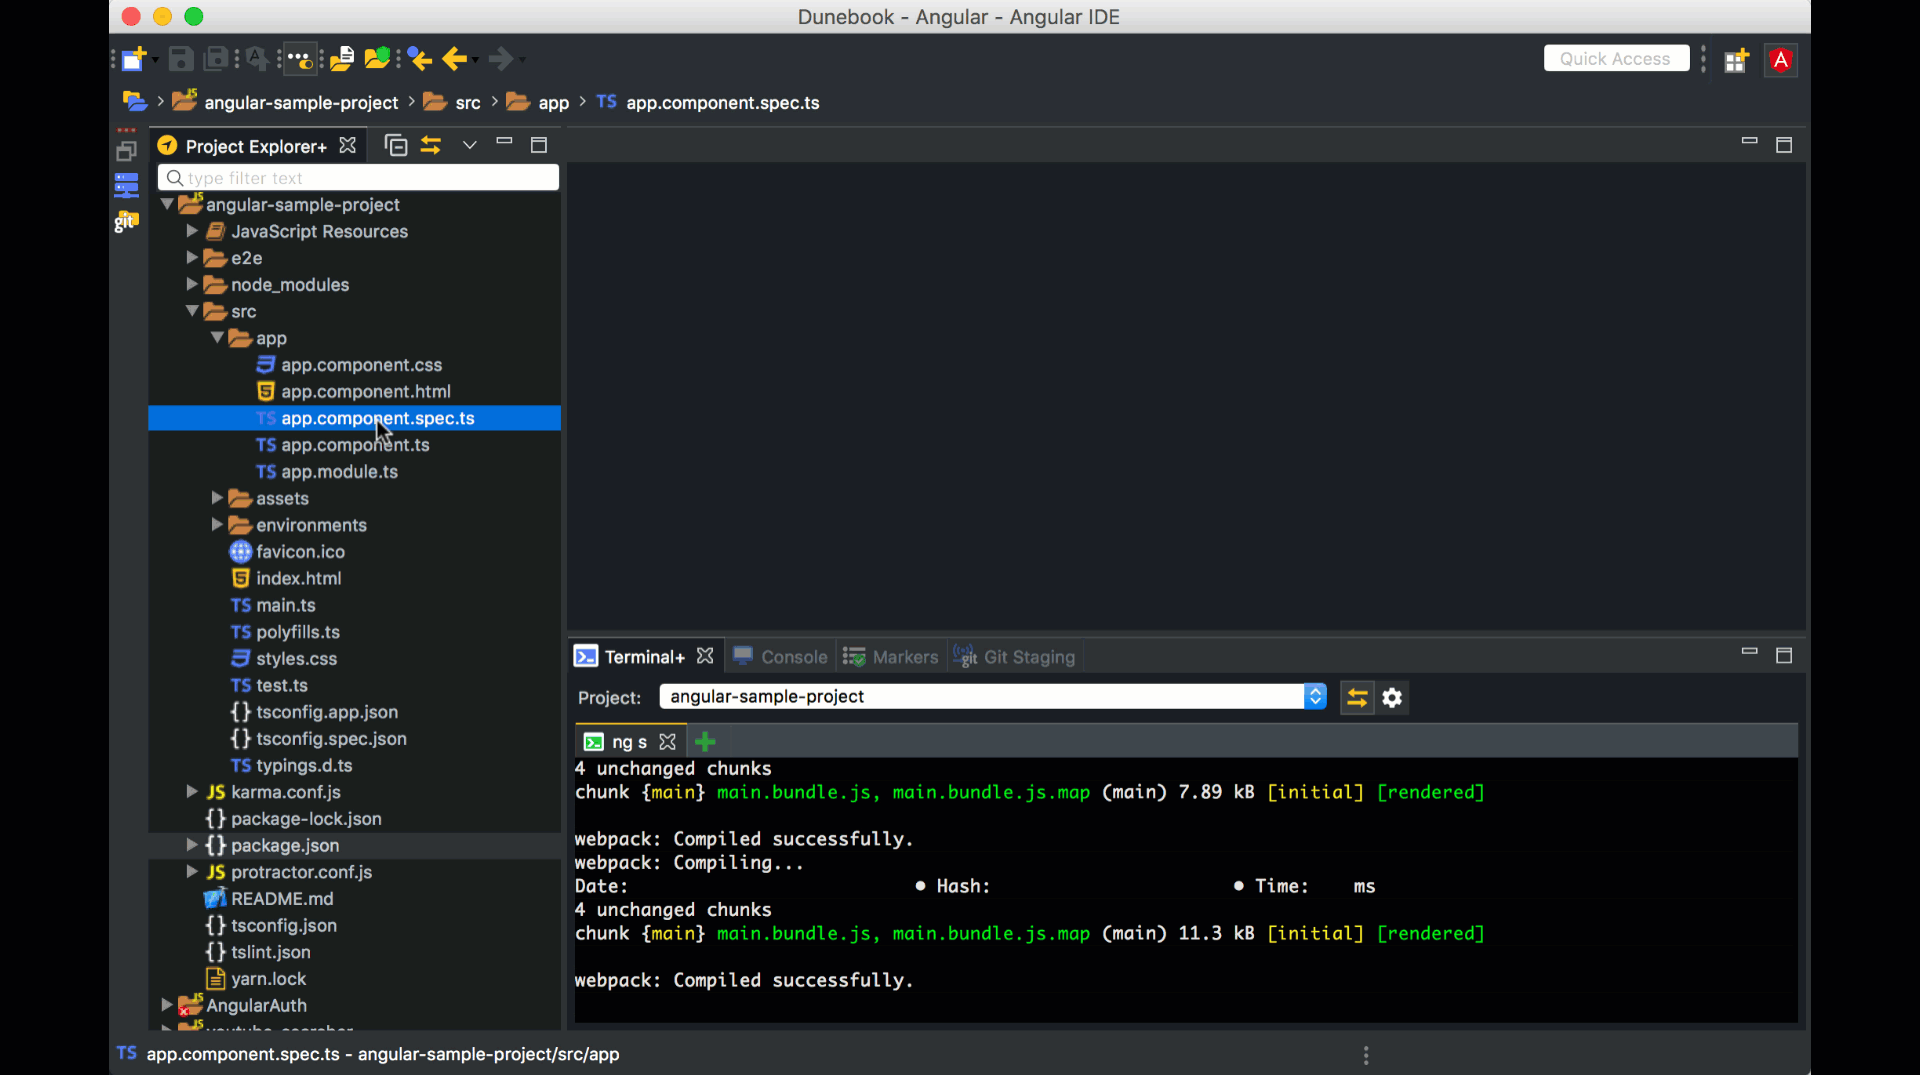Select tsconfig.spec.json file
Screen dimensions: 1920x1075
pos(331,739)
